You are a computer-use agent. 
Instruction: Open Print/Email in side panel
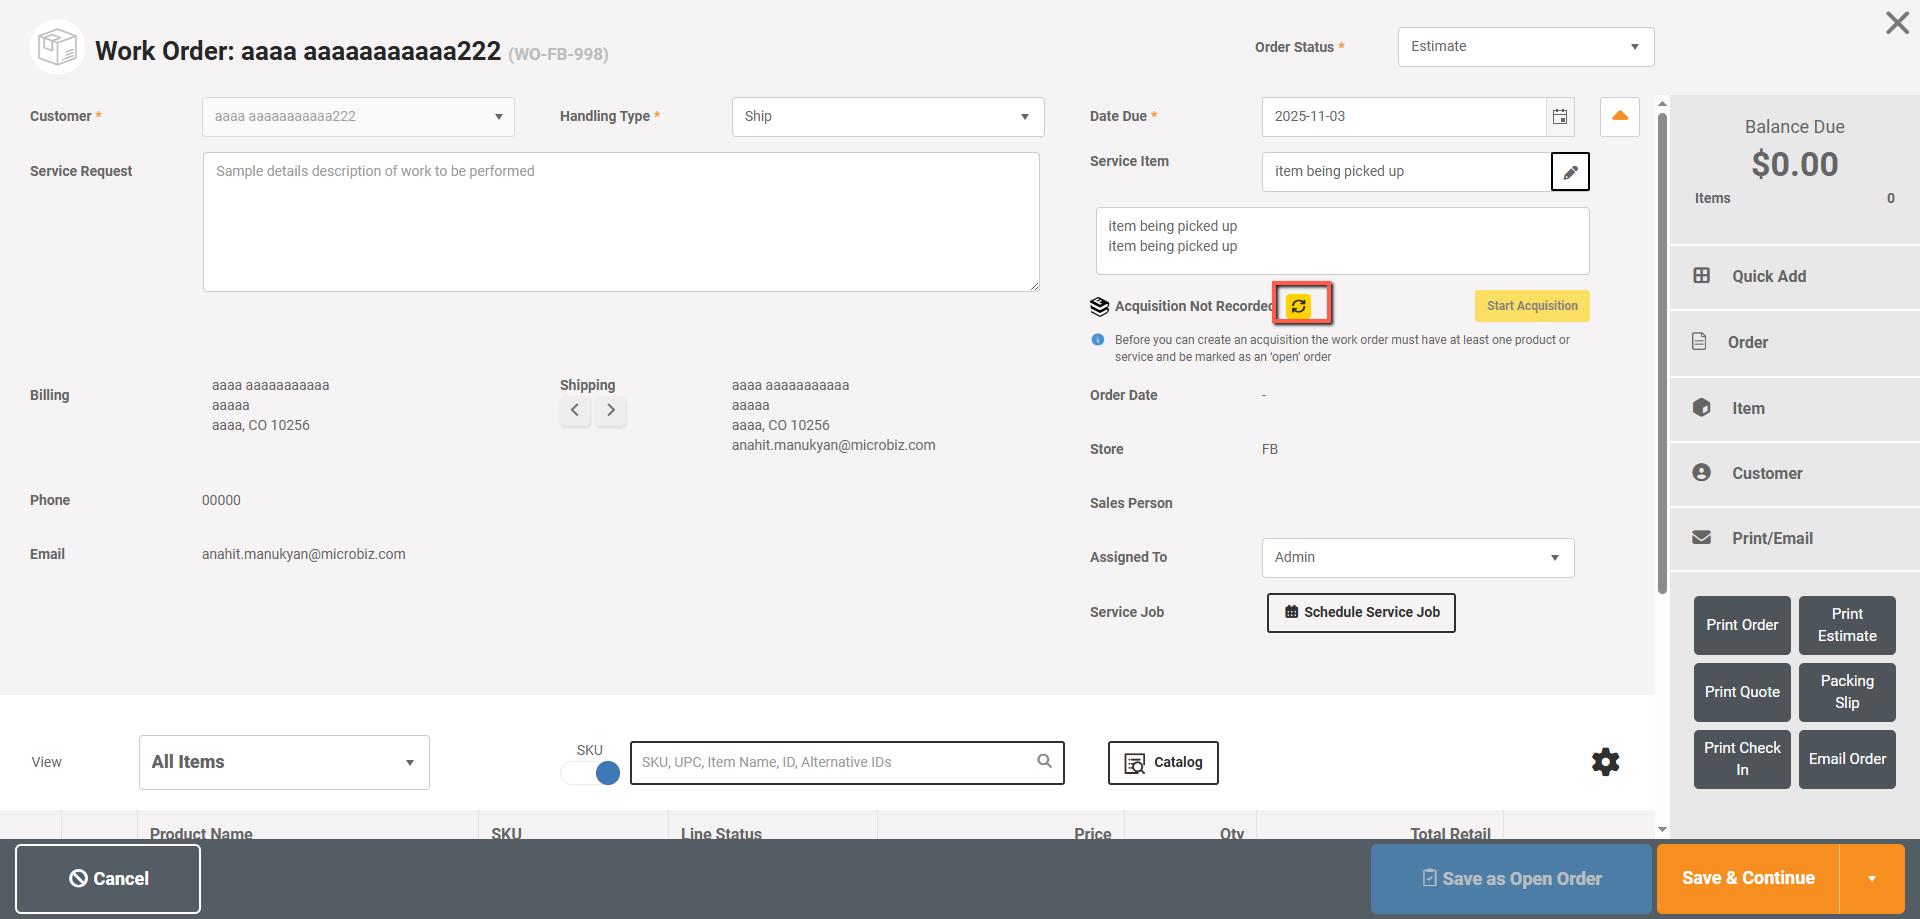[1795, 539]
